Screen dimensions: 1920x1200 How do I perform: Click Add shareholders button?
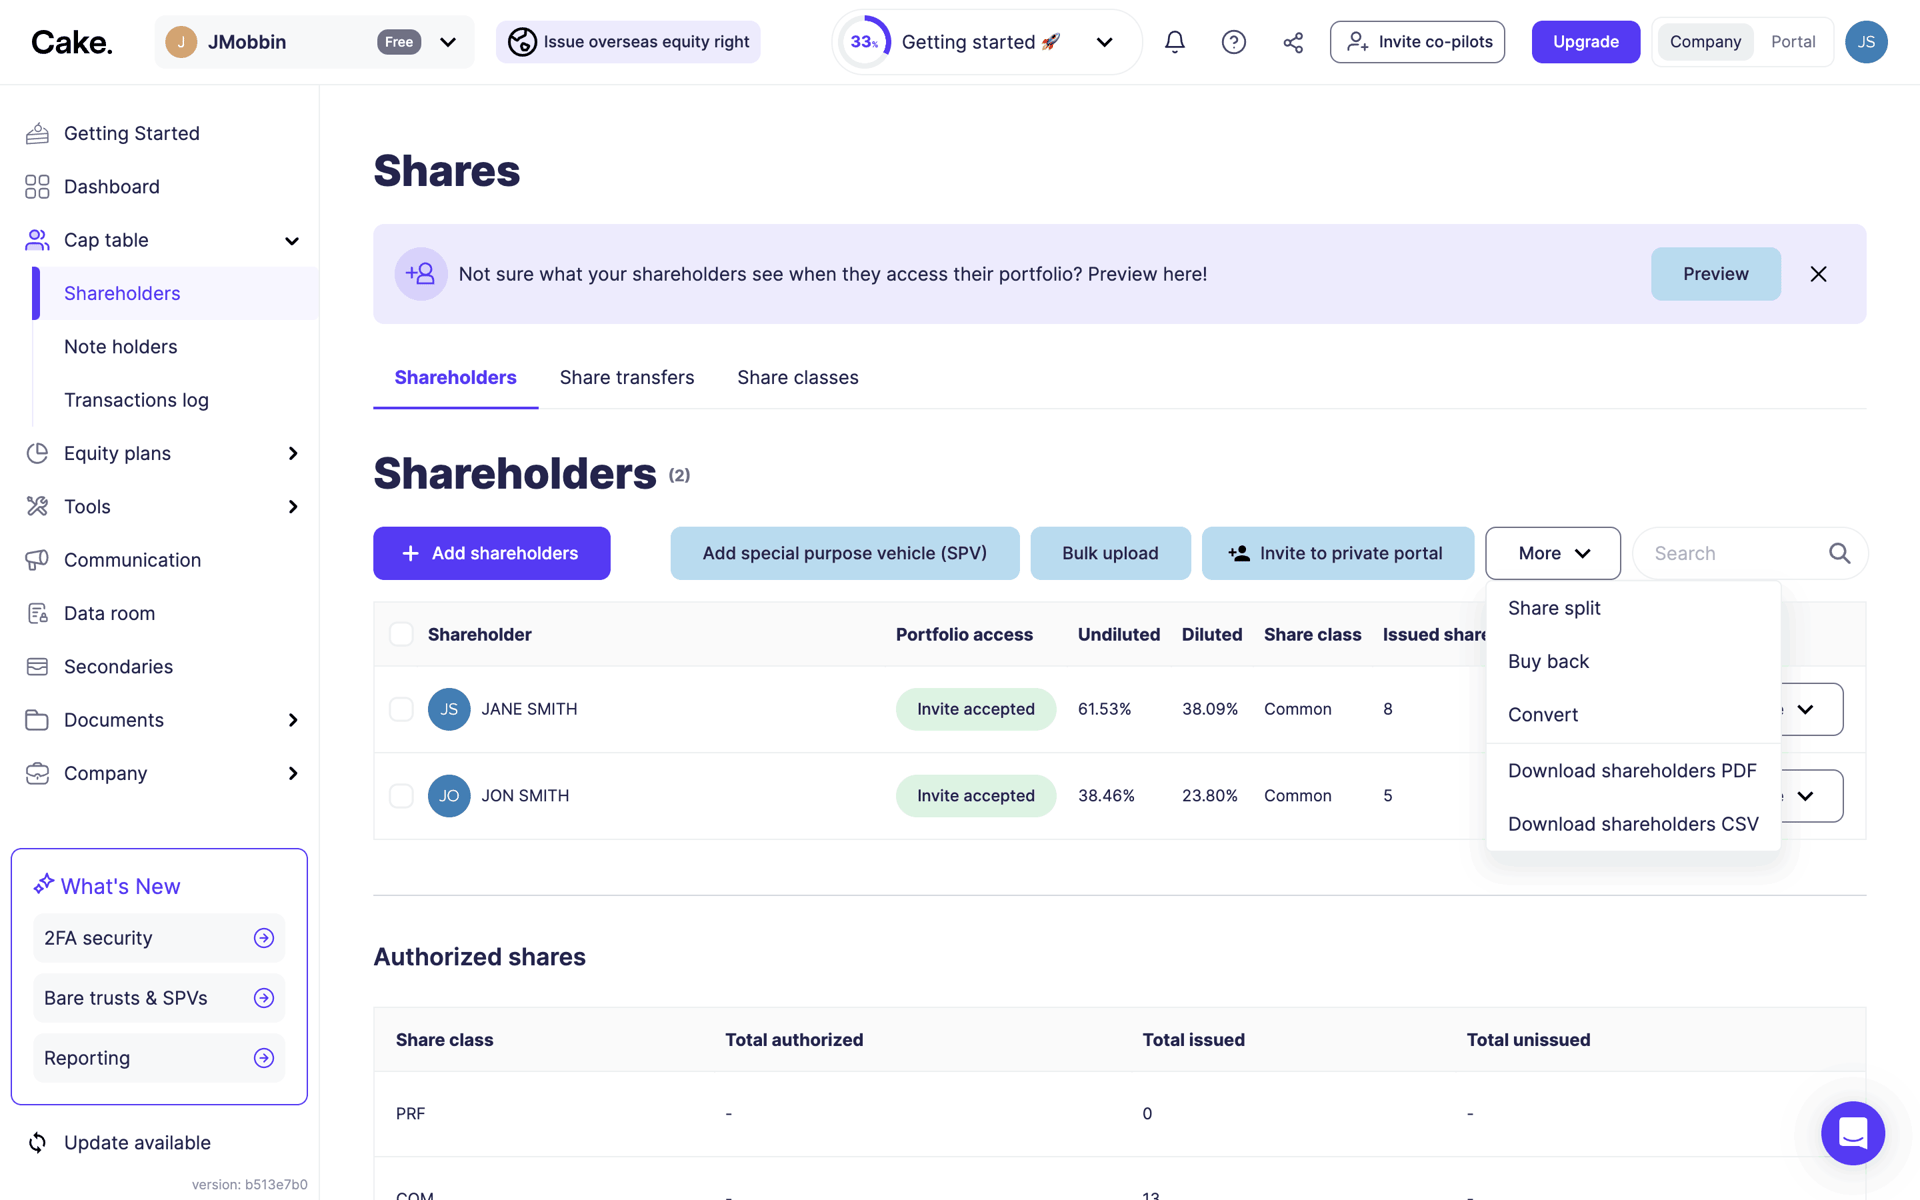(491, 553)
